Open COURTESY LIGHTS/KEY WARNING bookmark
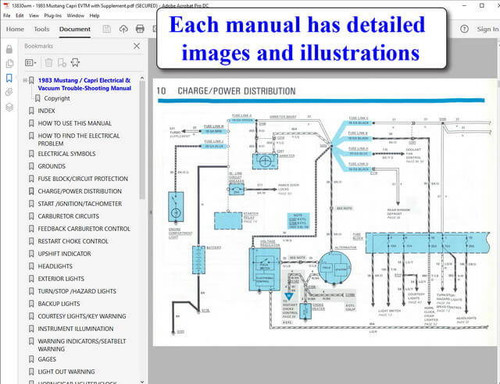 coord(82,316)
